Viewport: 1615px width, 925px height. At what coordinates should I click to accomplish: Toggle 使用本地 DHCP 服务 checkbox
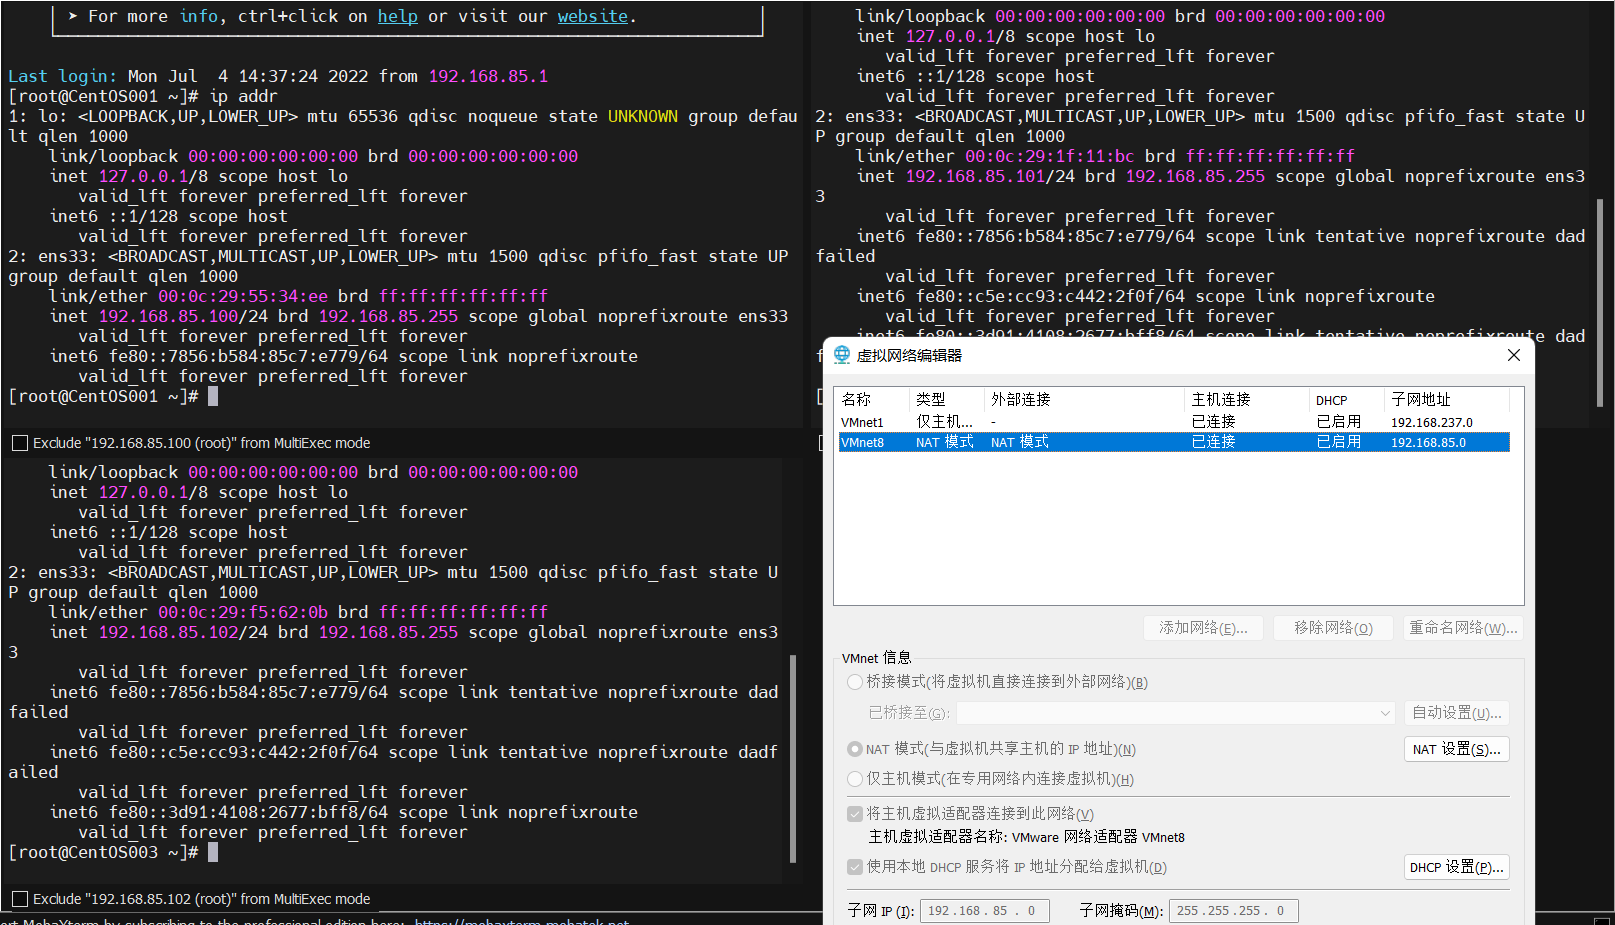coord(855,867)
